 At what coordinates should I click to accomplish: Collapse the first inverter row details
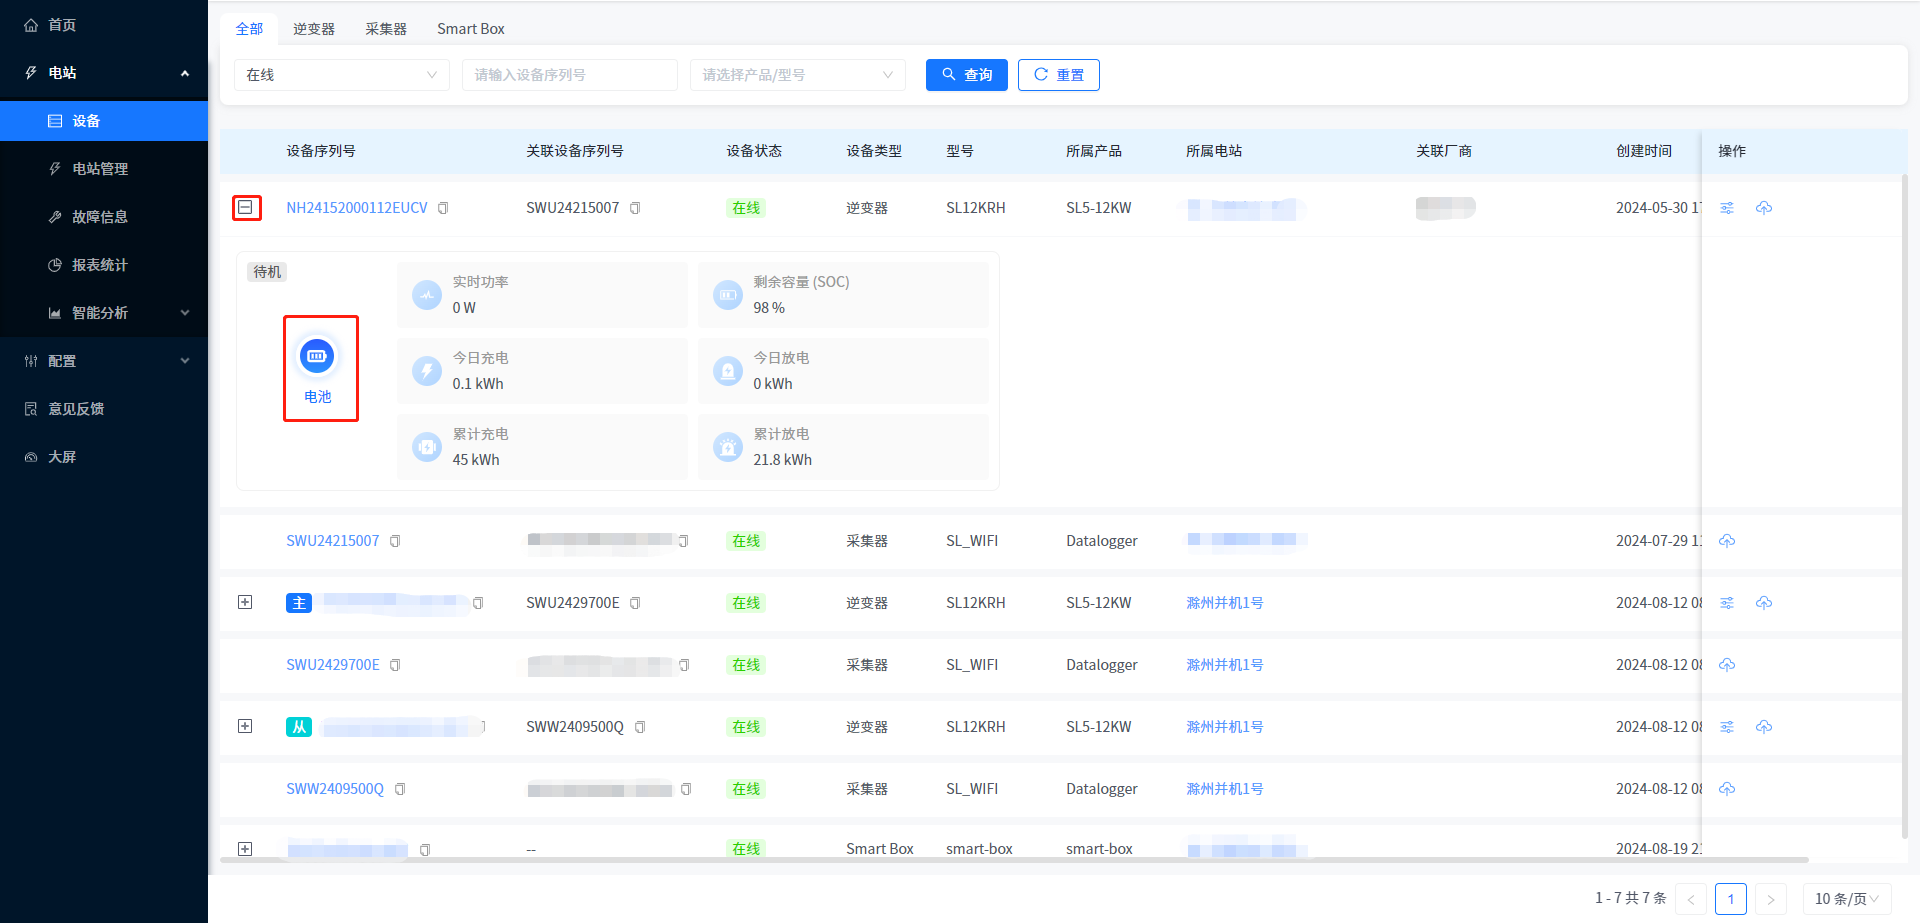tap(245, 207)
